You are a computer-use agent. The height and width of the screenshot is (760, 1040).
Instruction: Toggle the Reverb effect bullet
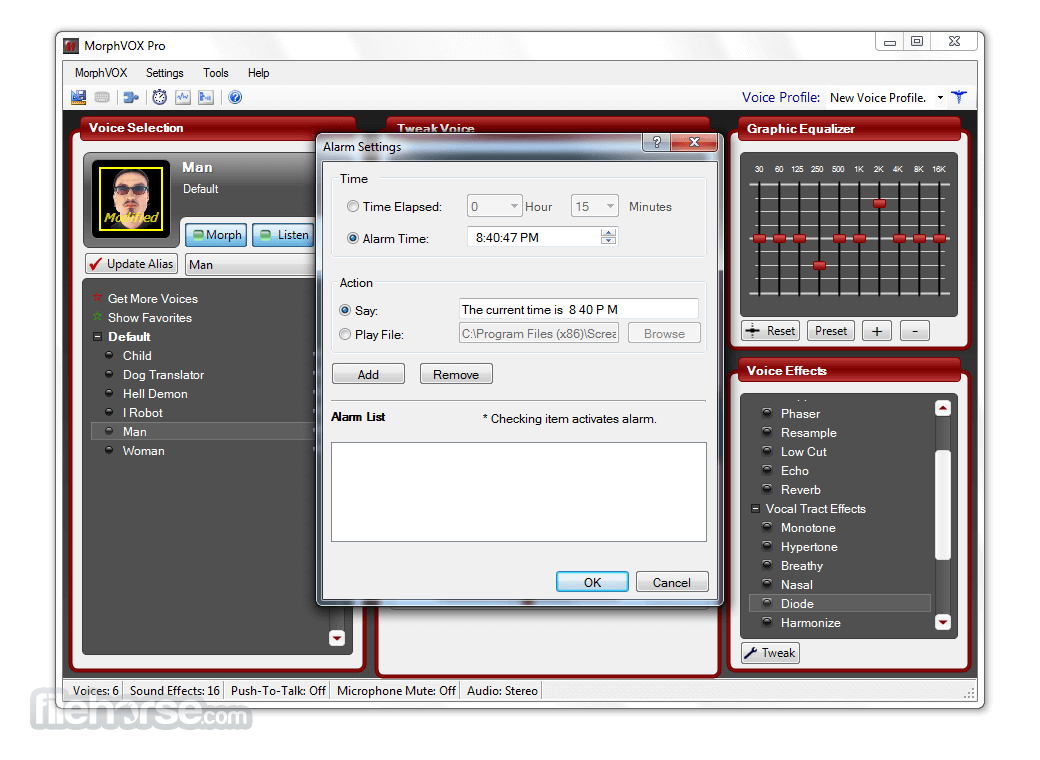(x=767, y=489)
